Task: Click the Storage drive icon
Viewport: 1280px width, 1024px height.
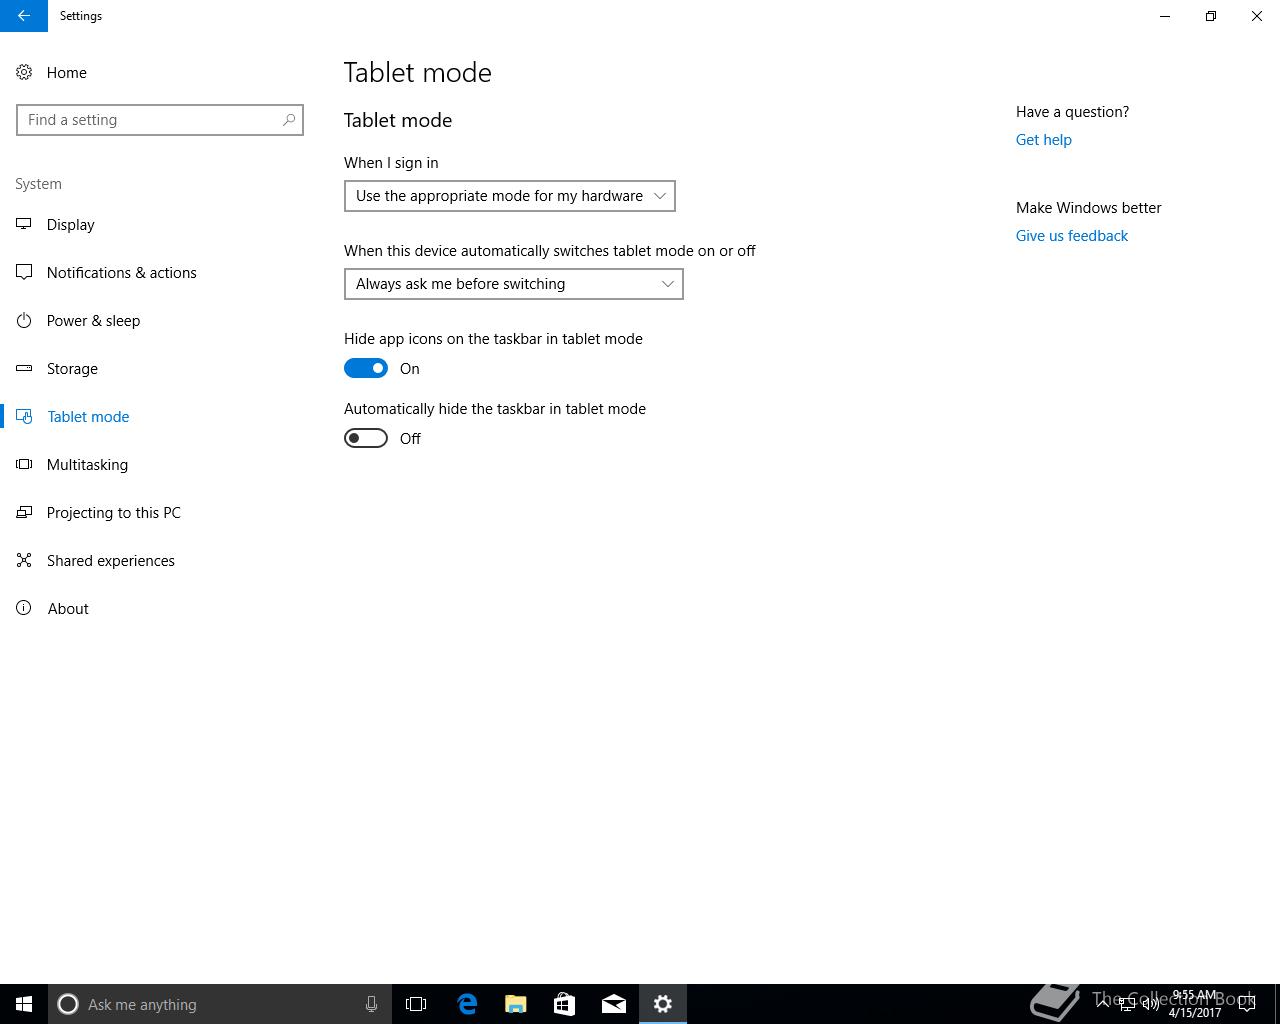Action: tap(24, 368)
